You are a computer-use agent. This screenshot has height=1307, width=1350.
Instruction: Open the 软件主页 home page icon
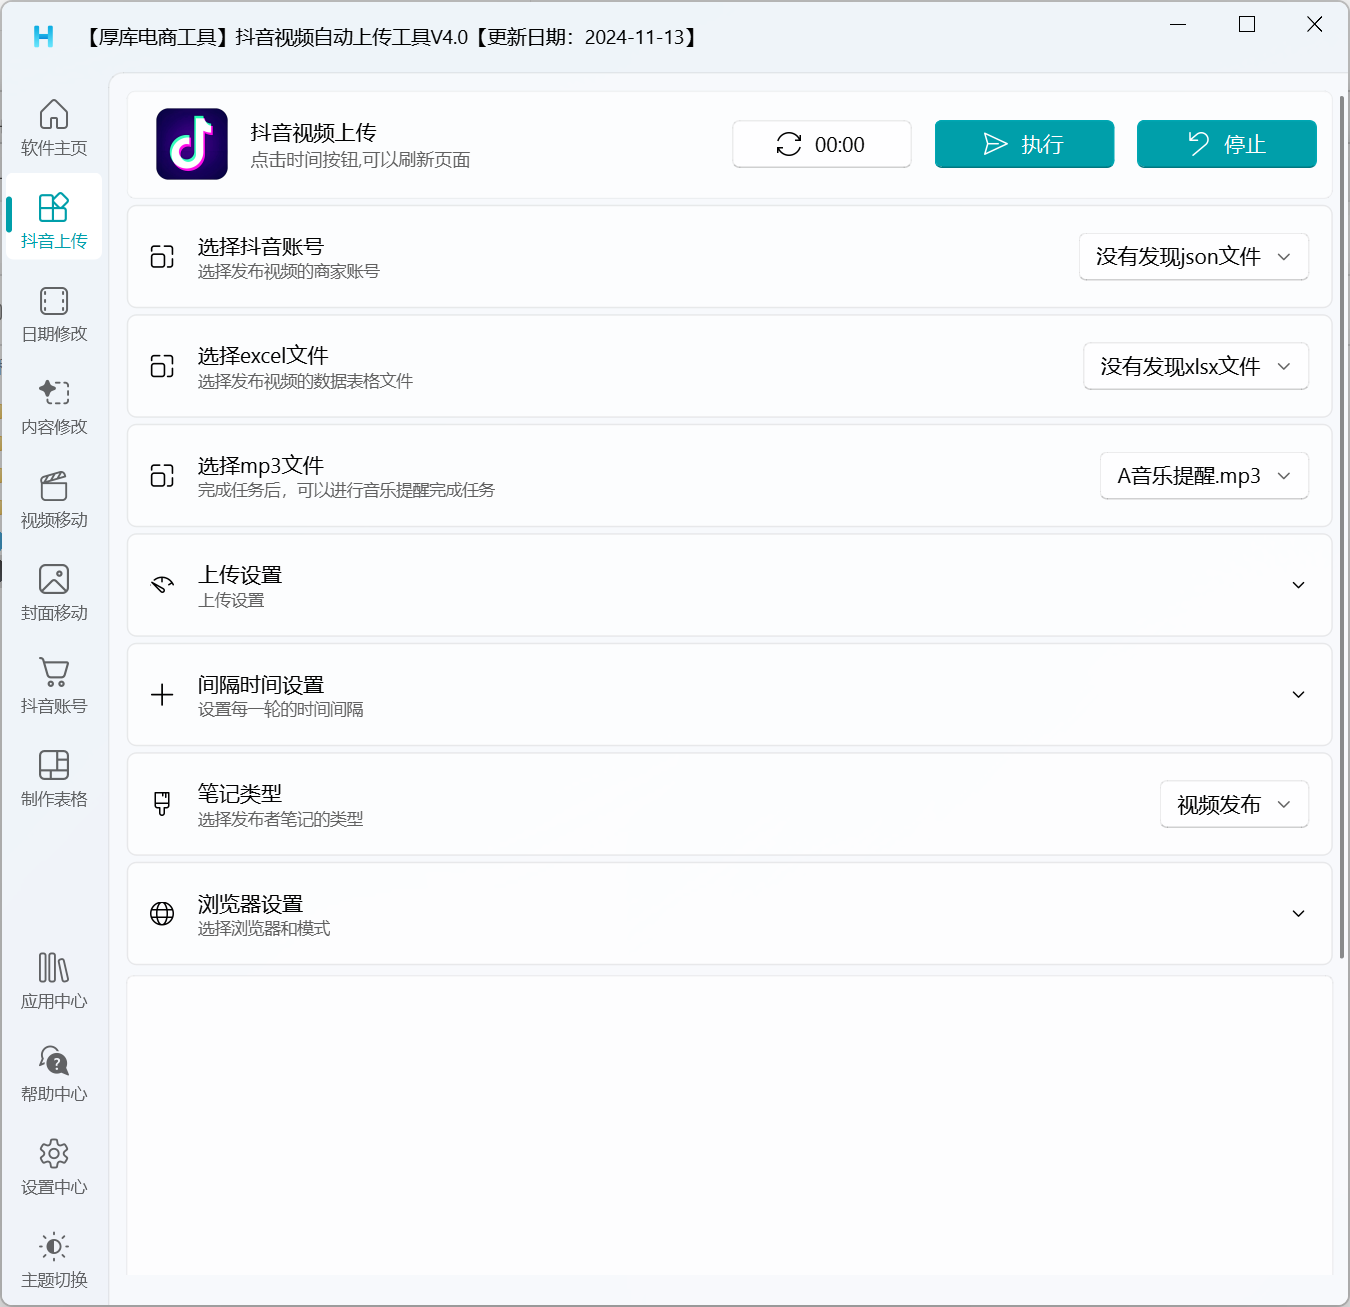point(54,114)
